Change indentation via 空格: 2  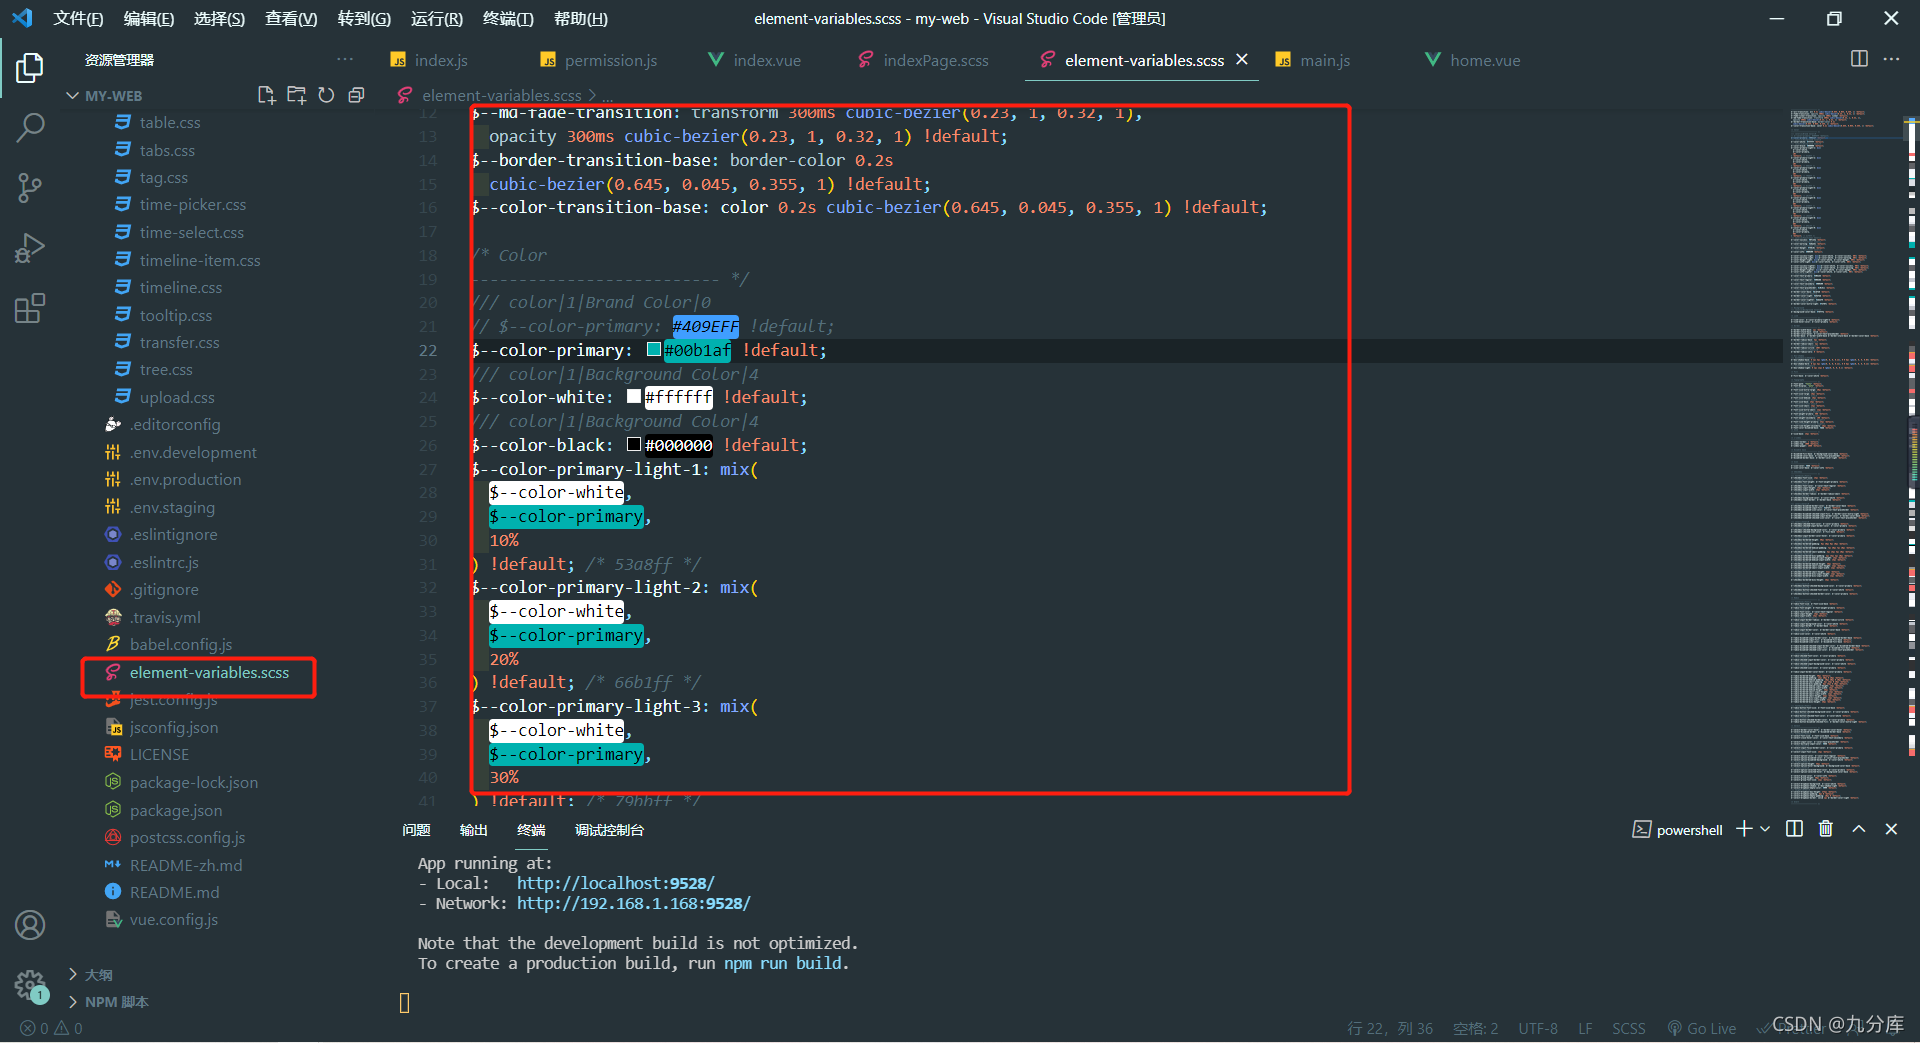tap(1475, 1028)
